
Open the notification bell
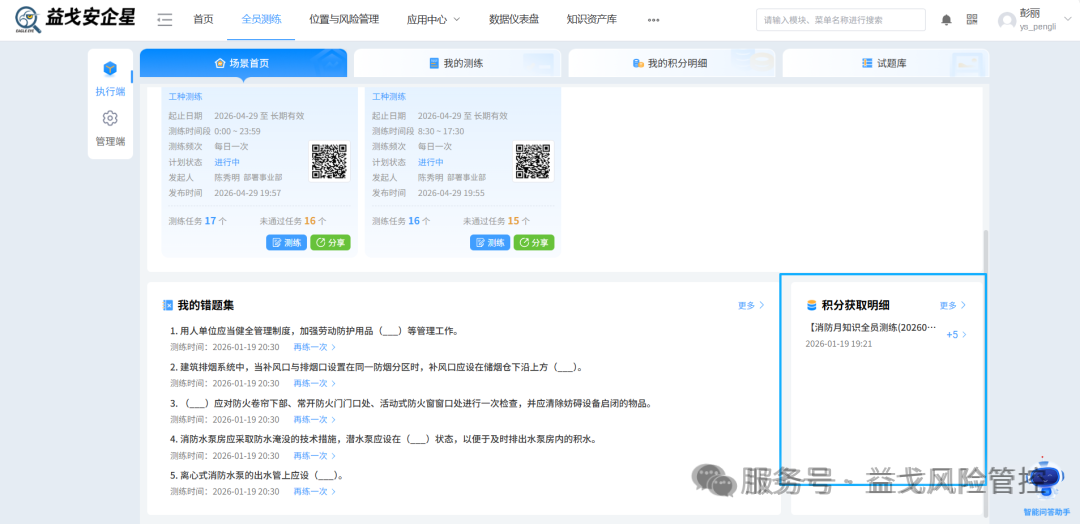point(946,20)
